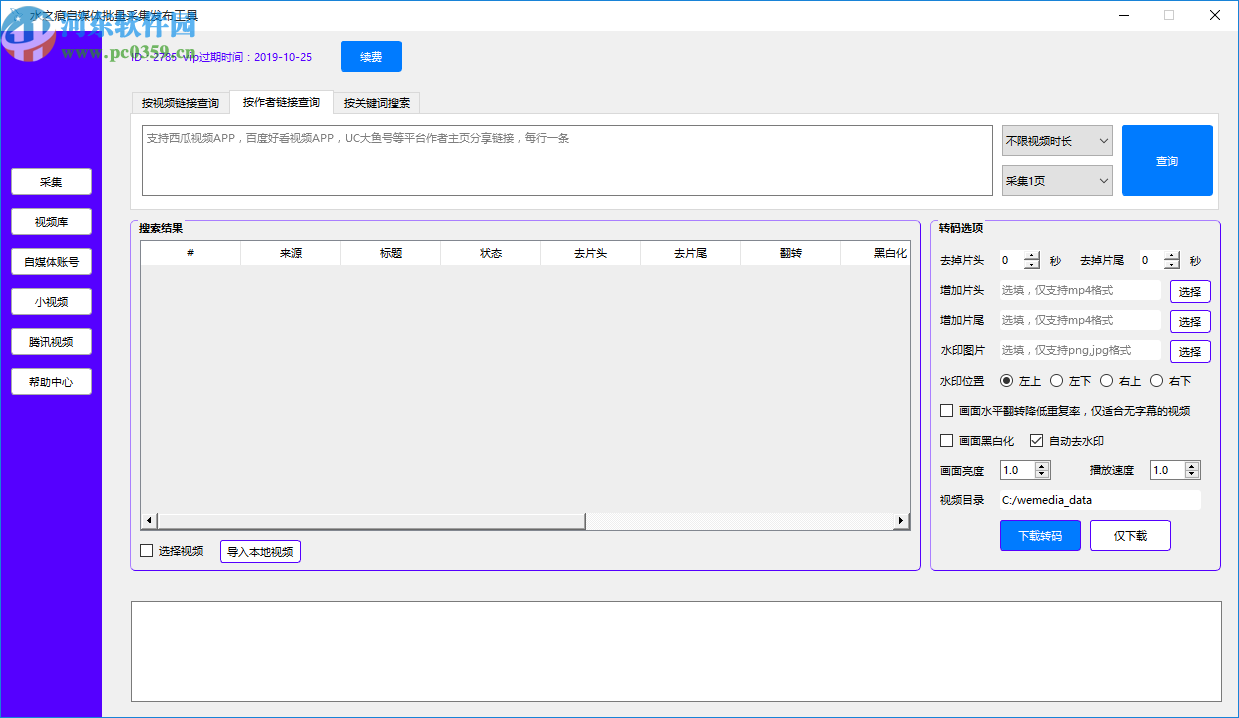Increase 去掉片尾 seconds with up arrow
Screen dimensions: 1239x718
(1172, 256)
